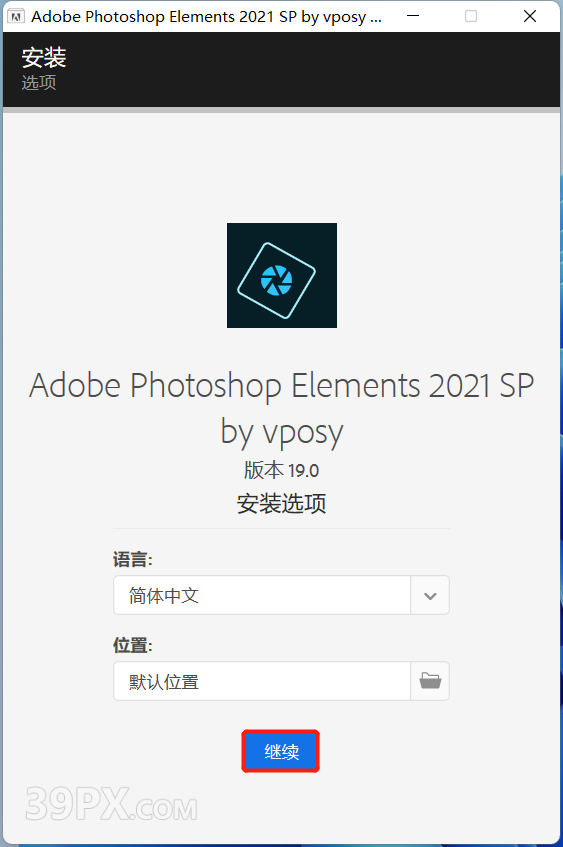Click the 选项 subtitle in header
The width and height of the screenshot is (563, 847).
39,83
